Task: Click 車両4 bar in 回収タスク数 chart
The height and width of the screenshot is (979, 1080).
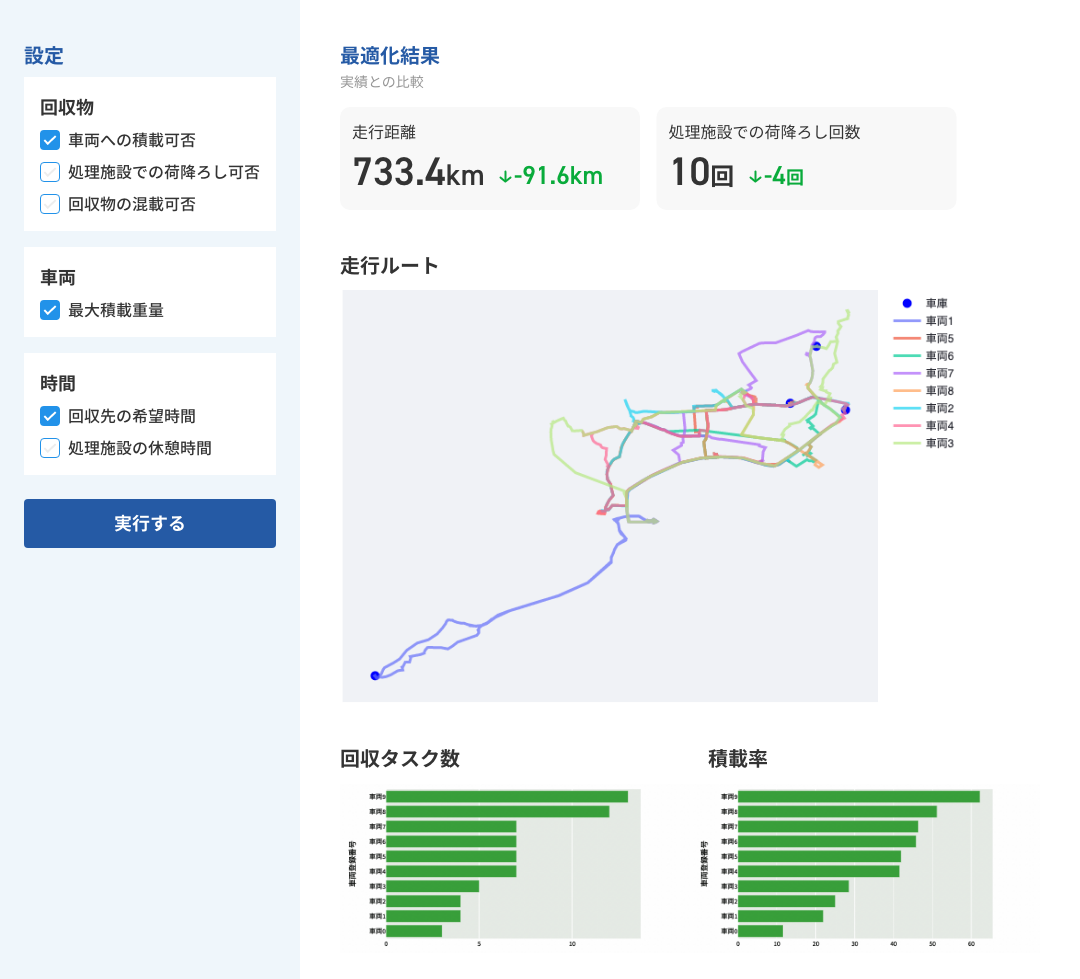Action: tap(451, 872)
